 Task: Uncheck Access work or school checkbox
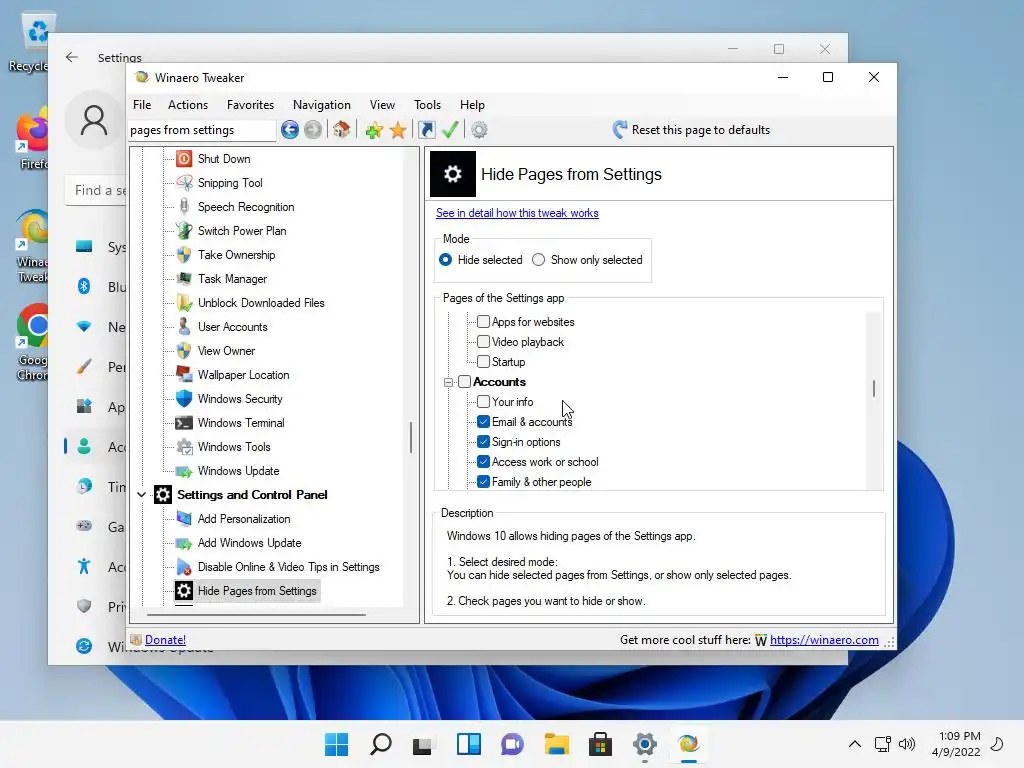[x=483, y=462]
